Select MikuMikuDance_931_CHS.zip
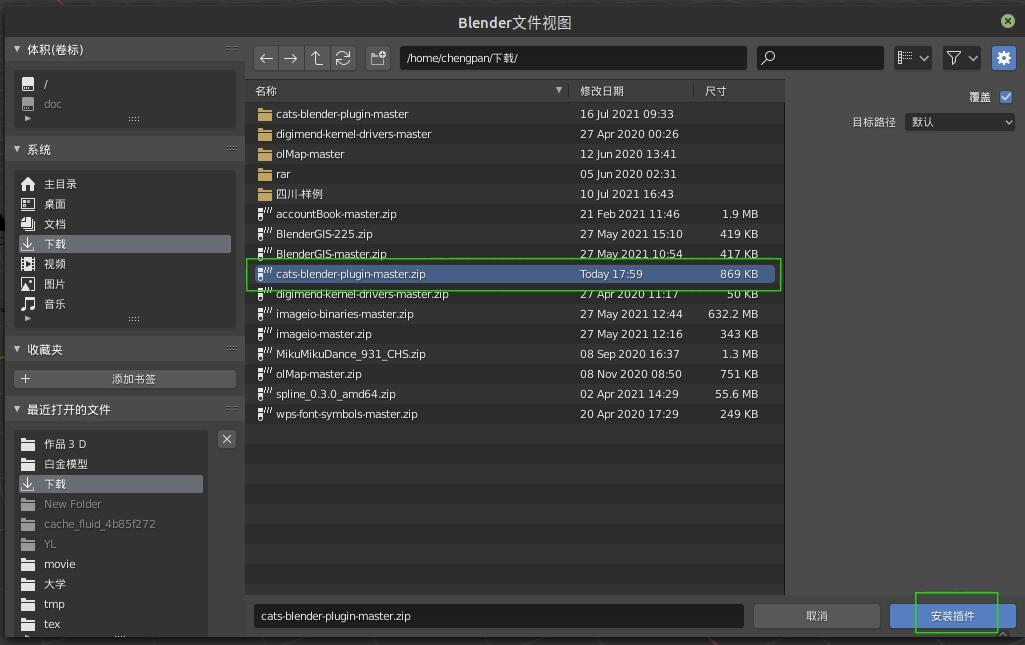 (x=515, y=354)
